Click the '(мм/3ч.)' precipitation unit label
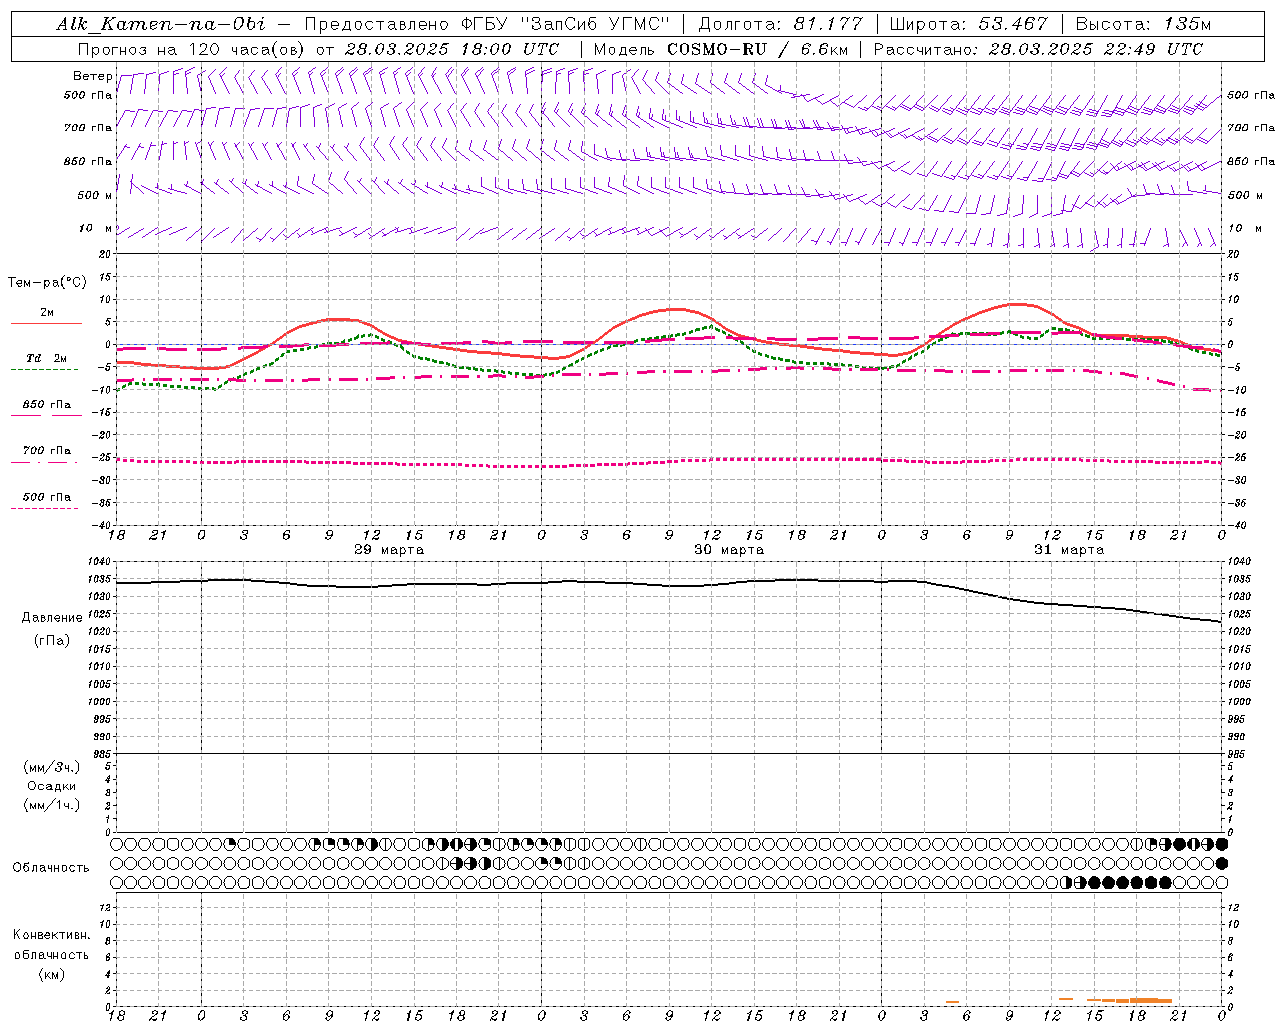Image resolution: width=1280 pixels, height=1024 pixels. point(52,767)
